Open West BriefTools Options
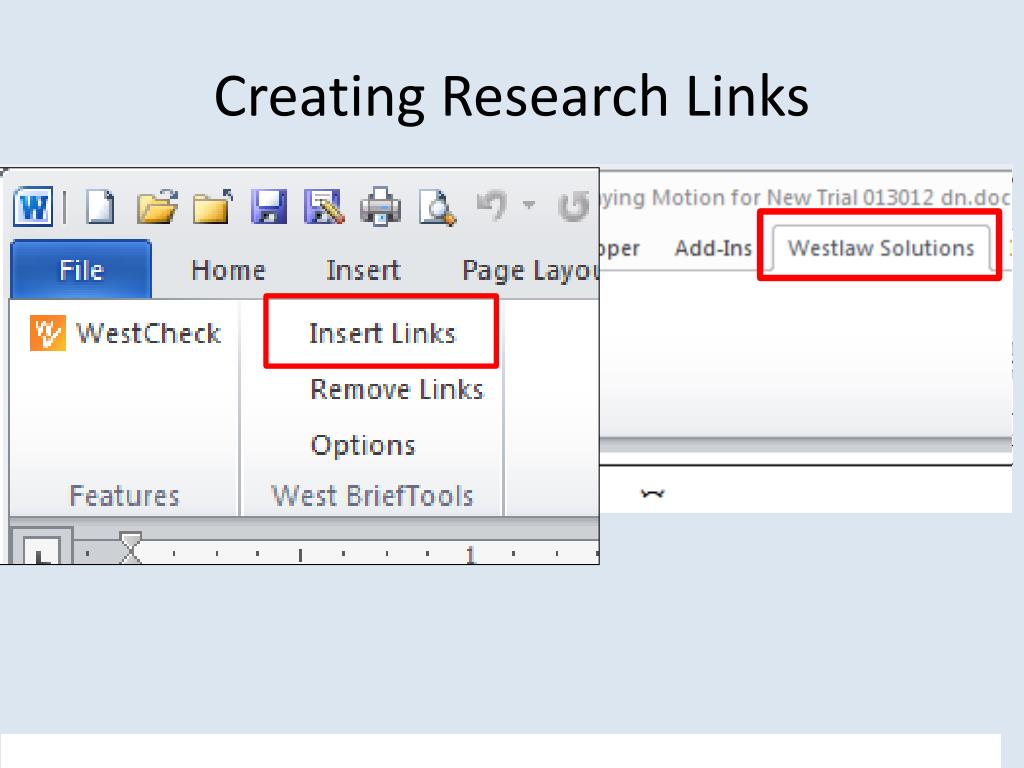 point(363,445)
